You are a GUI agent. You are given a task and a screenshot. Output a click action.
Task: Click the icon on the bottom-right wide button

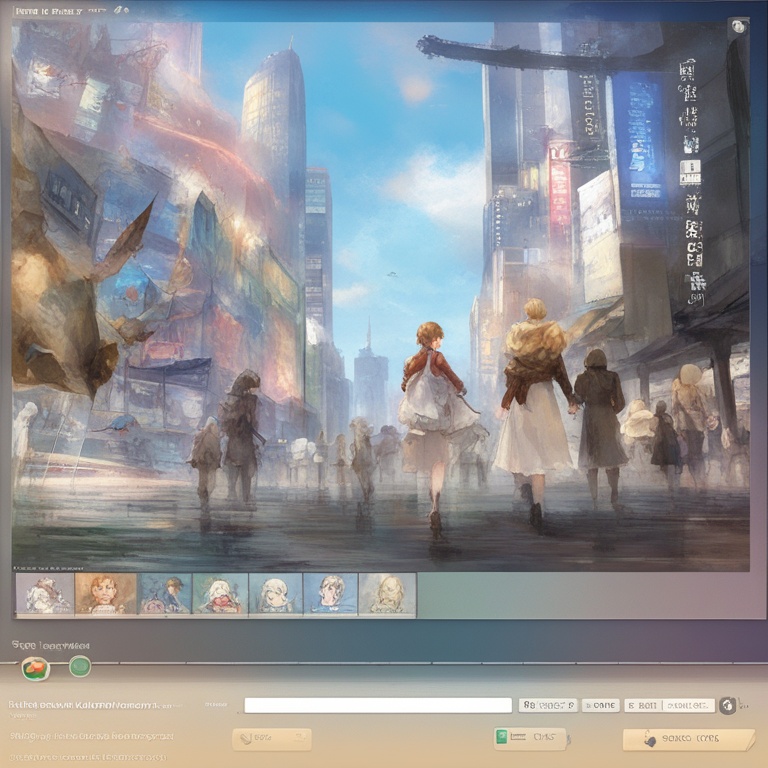[650, 740]
